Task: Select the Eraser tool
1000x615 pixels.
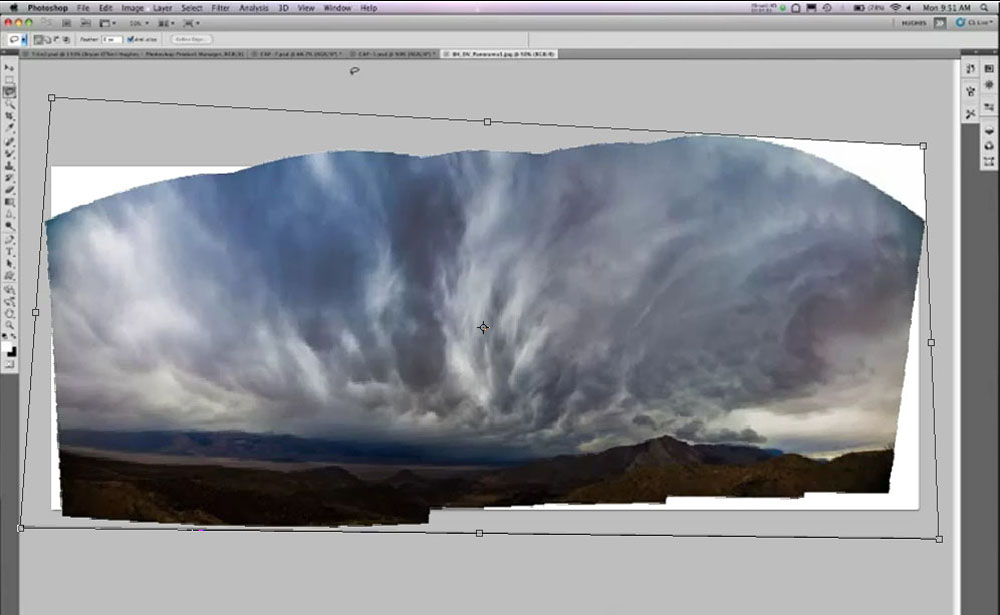Action: pyautogui.click(x=9, y=189)
